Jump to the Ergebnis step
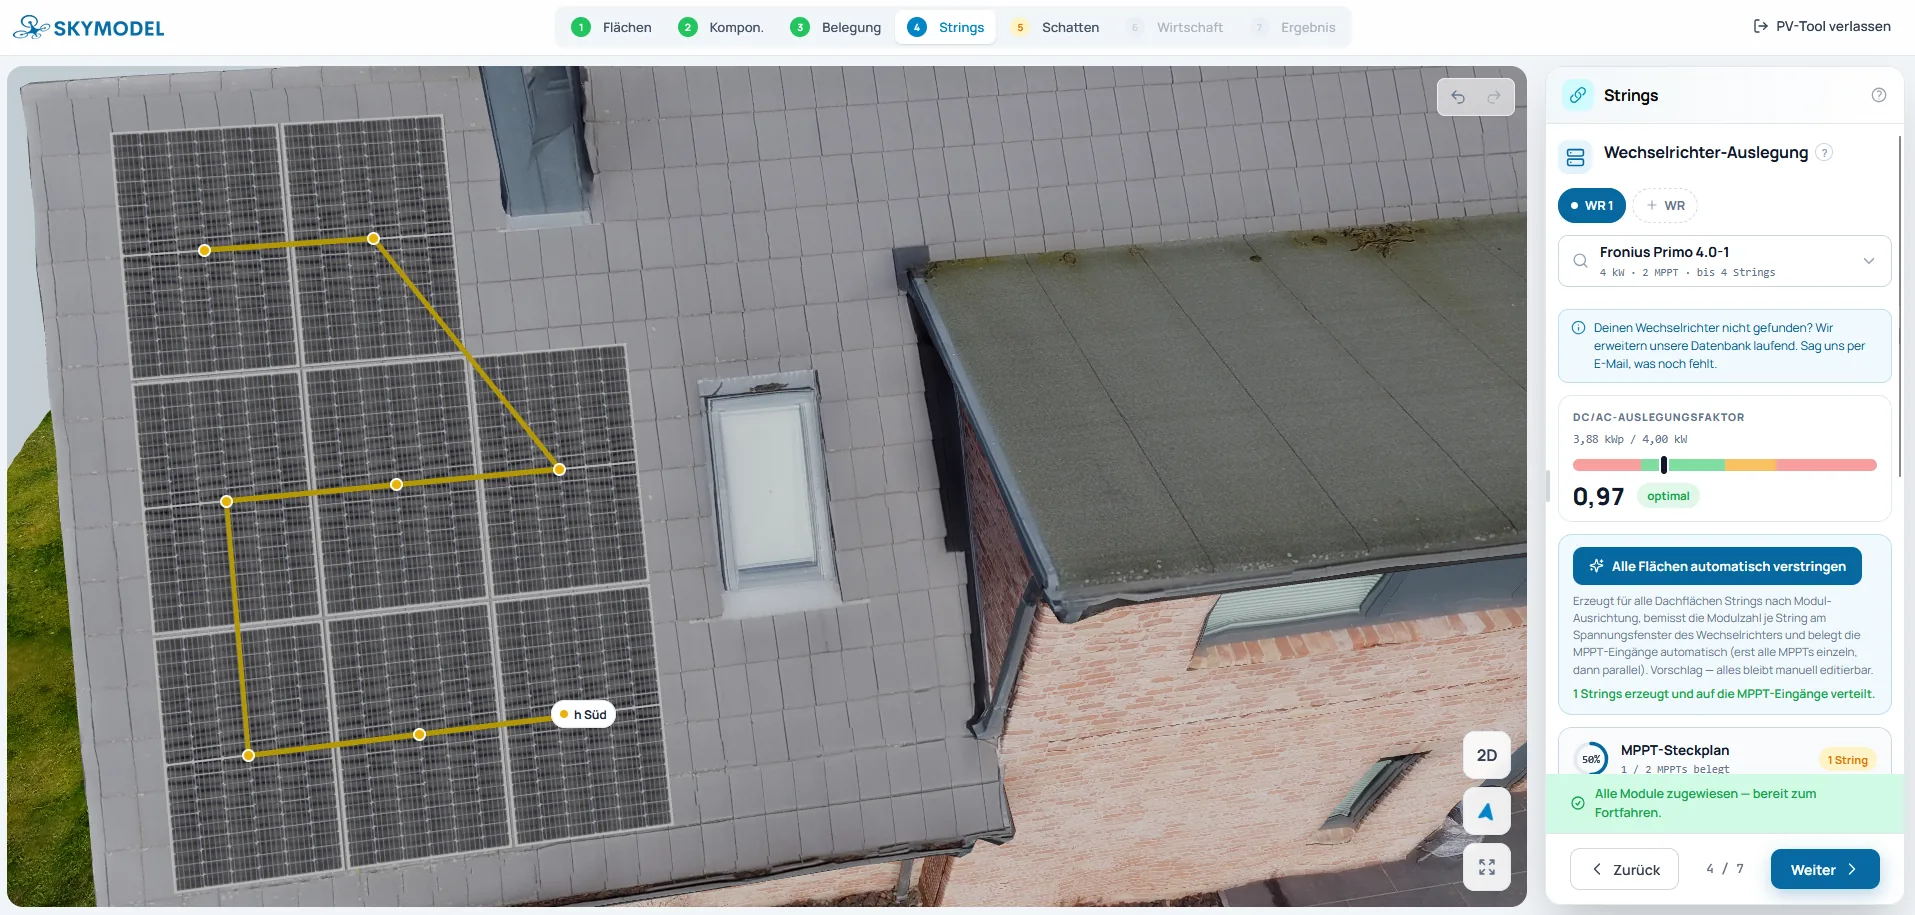The width and height of the screenshot is (1915, 915). (1293, 27)
